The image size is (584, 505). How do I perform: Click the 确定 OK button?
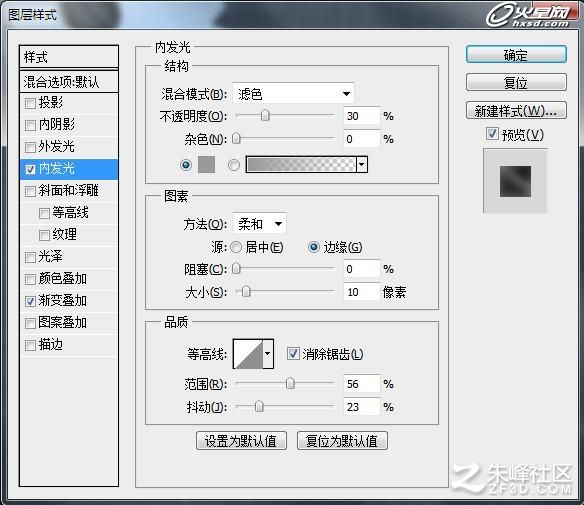coord(516,55)
